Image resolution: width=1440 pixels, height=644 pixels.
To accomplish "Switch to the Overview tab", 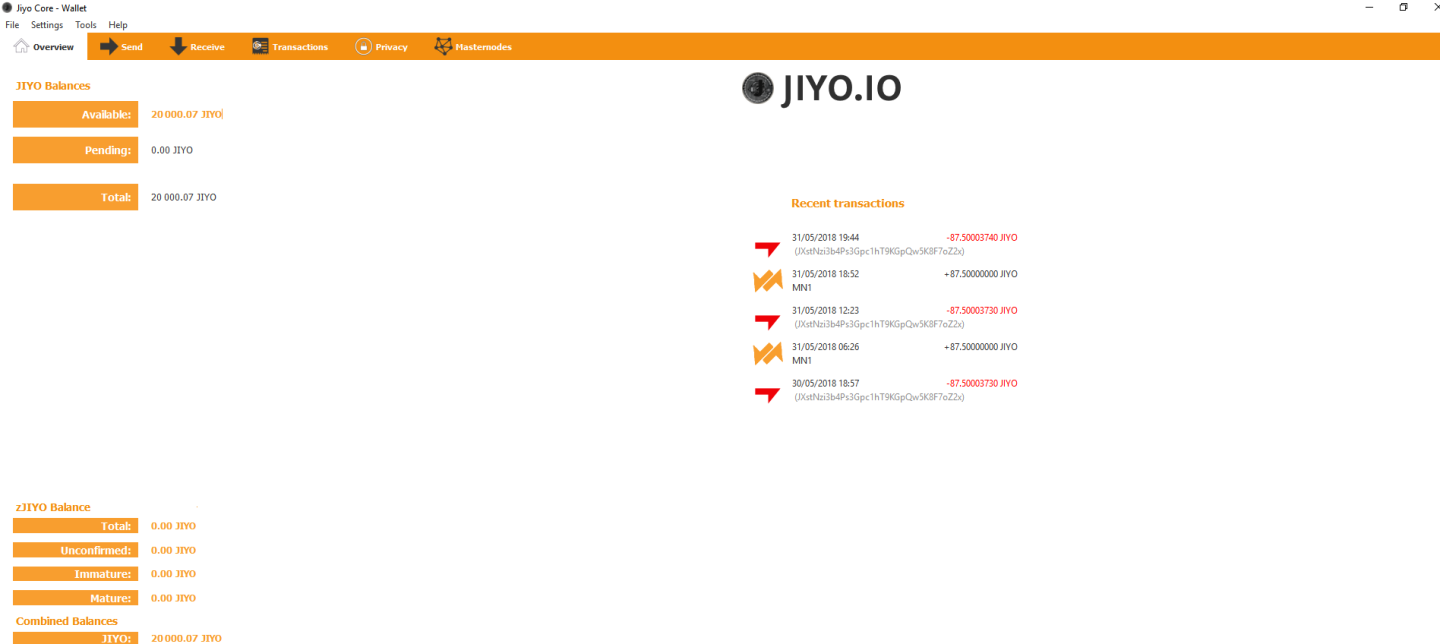I will click(x=45, y=47).
